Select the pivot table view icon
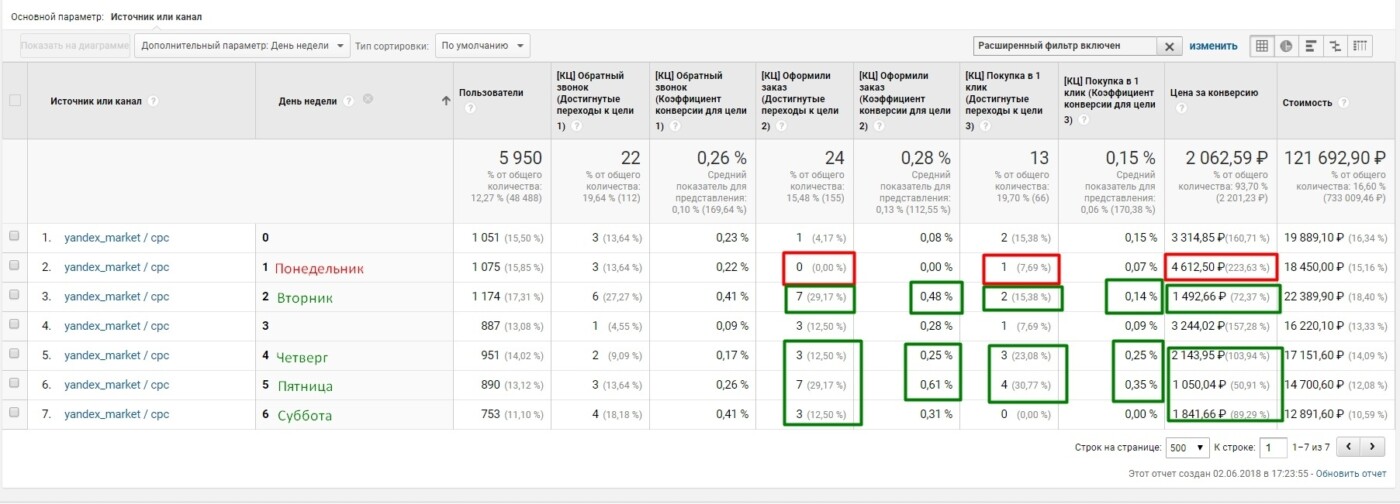Screen dimensions: 1400x504 tap(1360, 46)
